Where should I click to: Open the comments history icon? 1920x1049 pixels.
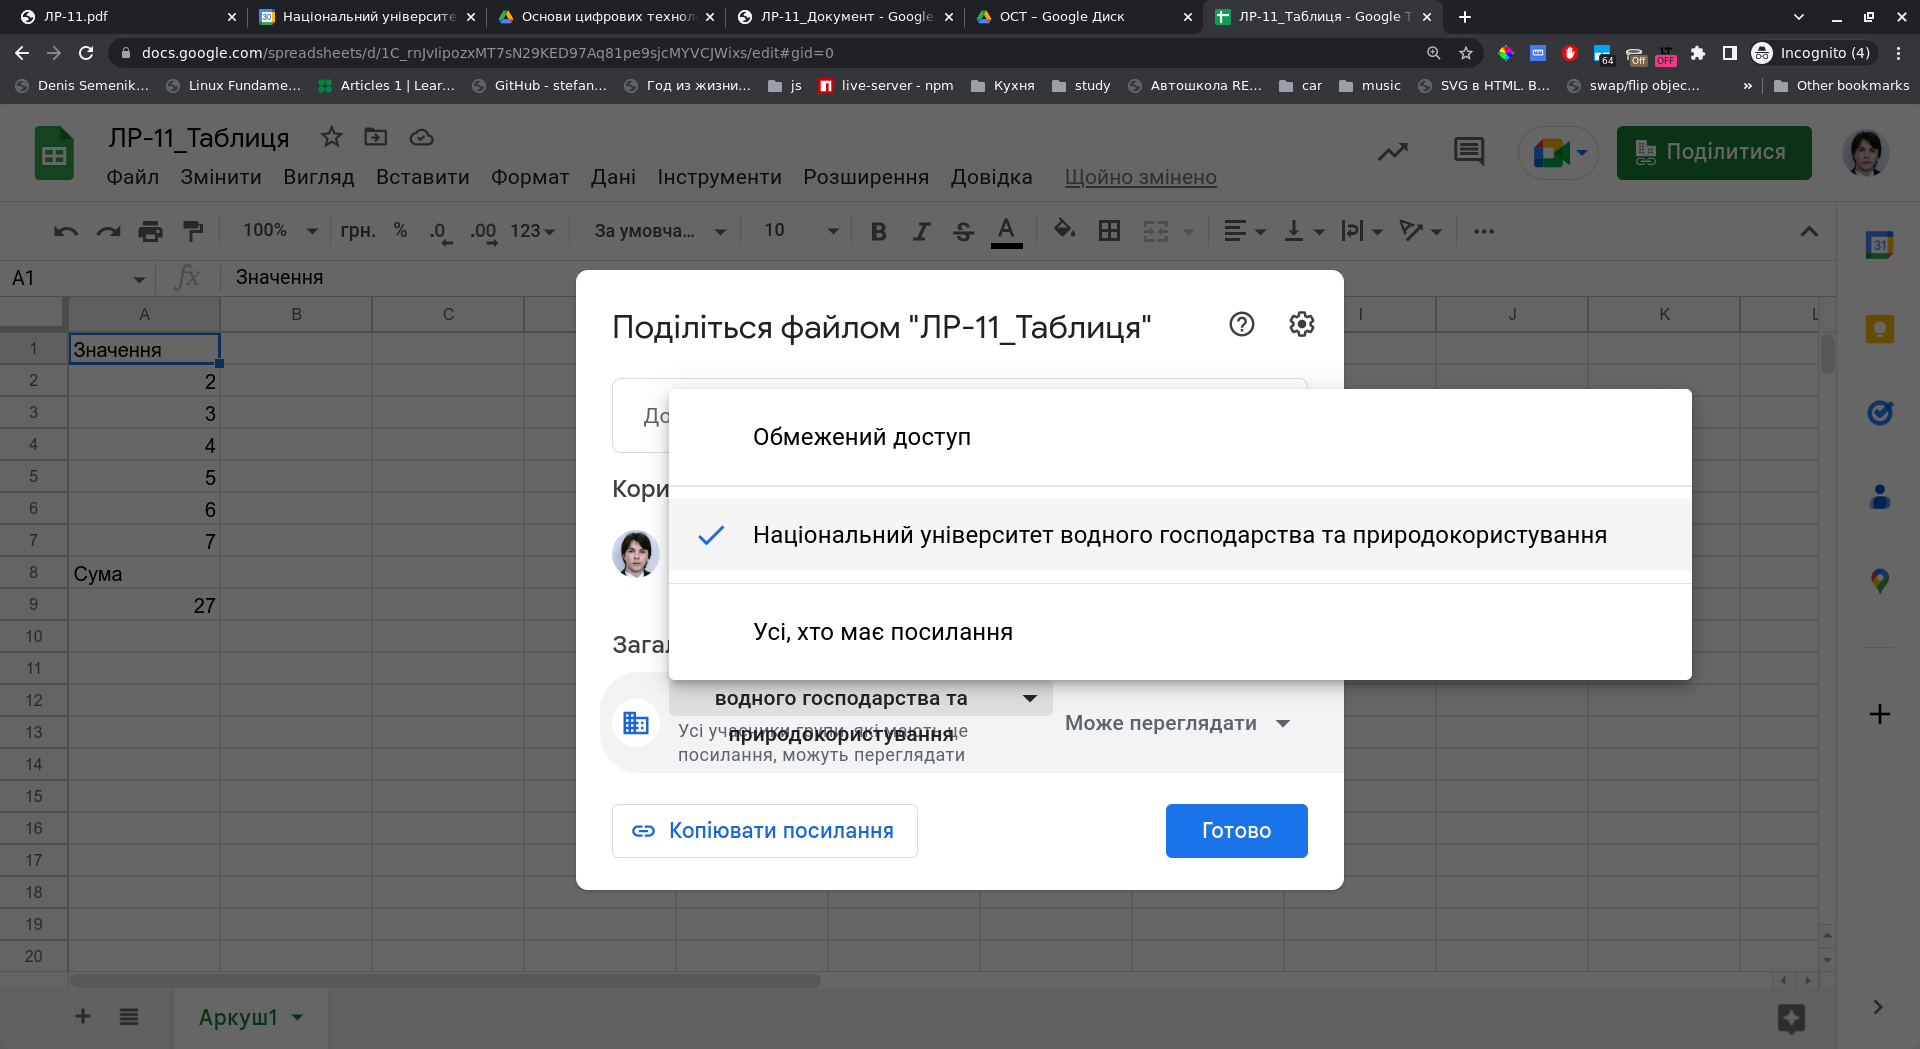click(1468, 152)
